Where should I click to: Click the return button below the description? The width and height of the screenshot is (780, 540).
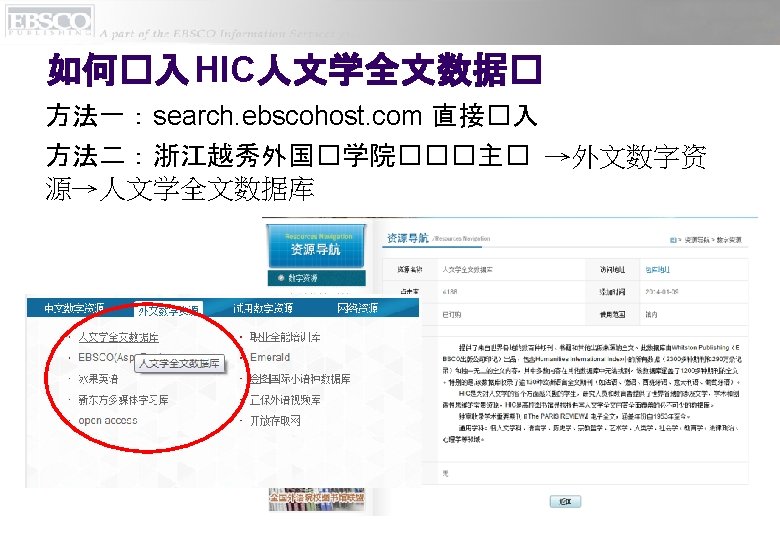565,501
